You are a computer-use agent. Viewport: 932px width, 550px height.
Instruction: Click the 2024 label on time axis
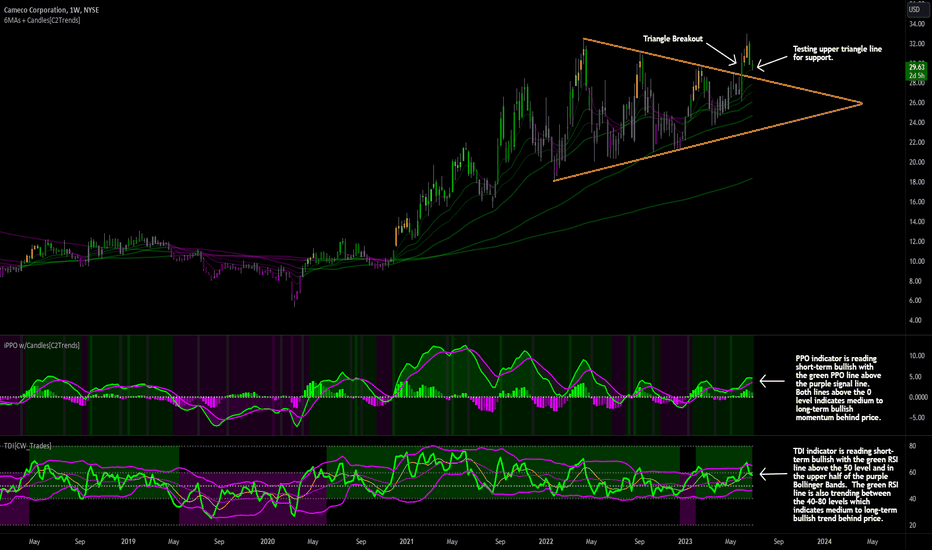pyautogui.click(x=824, y=542)
